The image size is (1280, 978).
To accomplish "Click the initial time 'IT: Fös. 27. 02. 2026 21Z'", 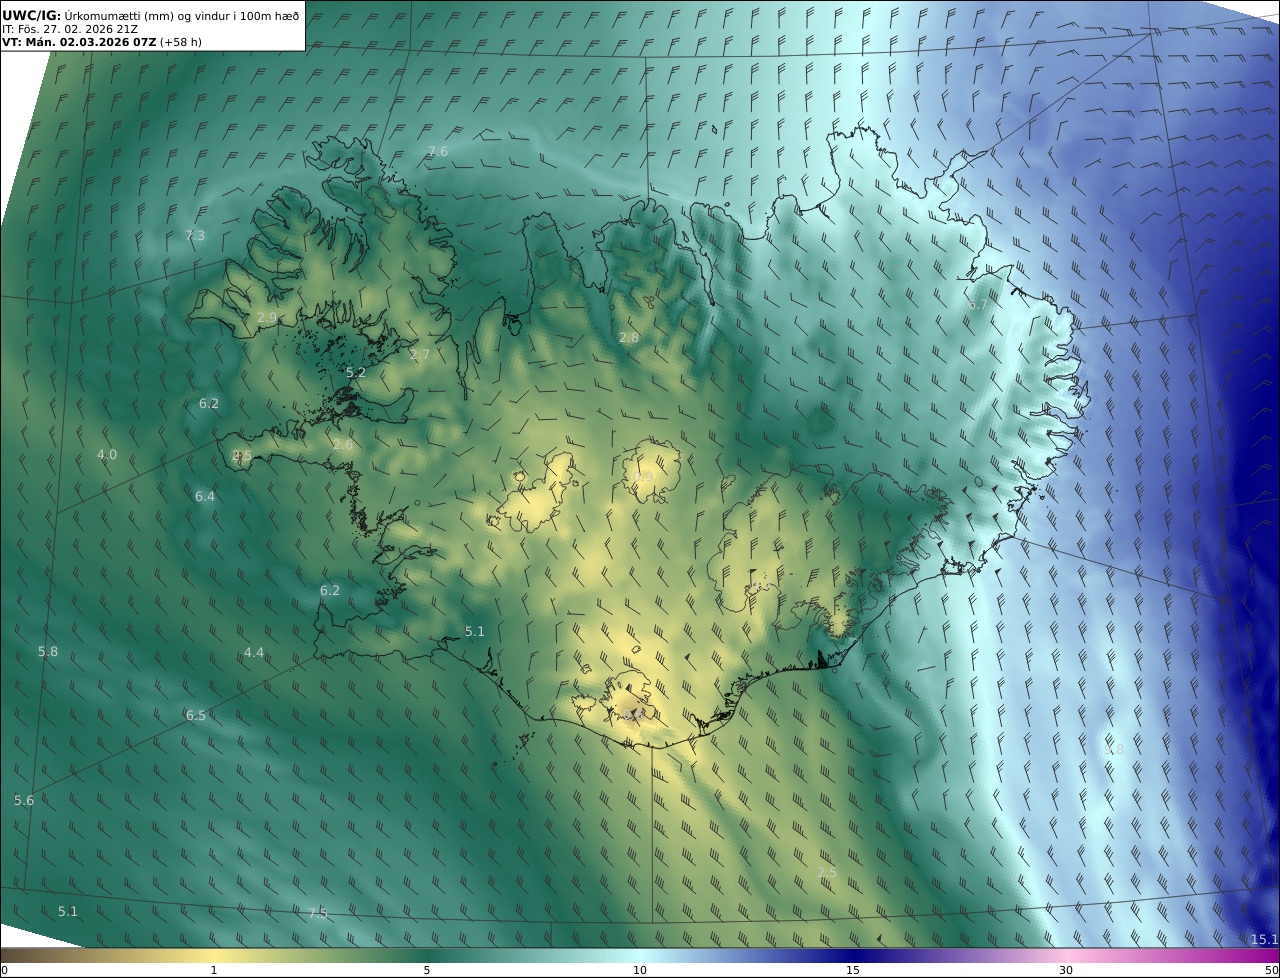I will pos(69,29).
